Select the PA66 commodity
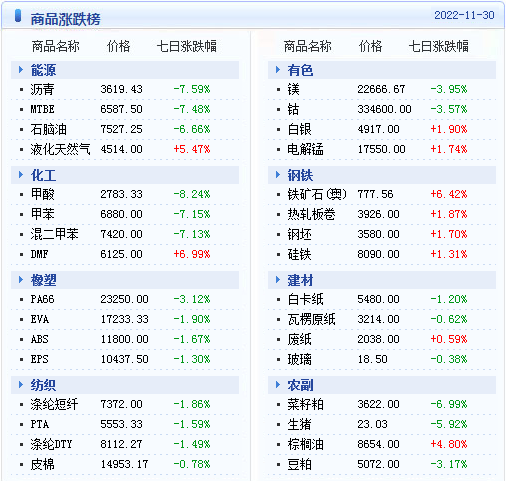 pyautogui.click(x=42, y=299)
